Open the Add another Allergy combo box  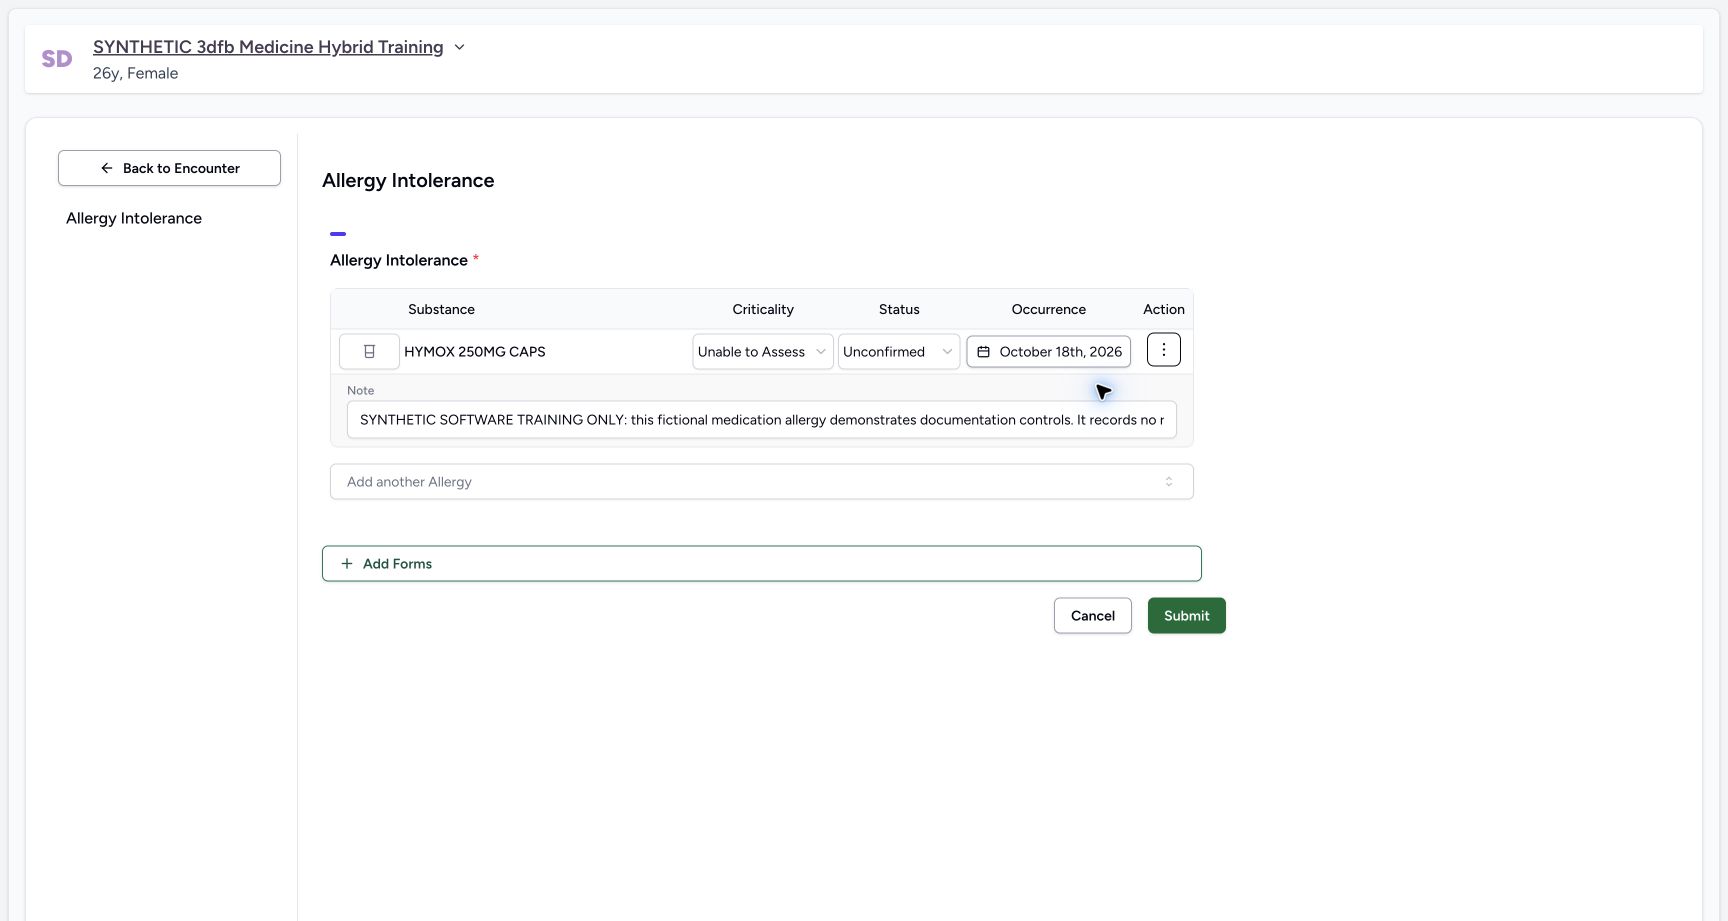pyautogui.click(x=762, y=482)
